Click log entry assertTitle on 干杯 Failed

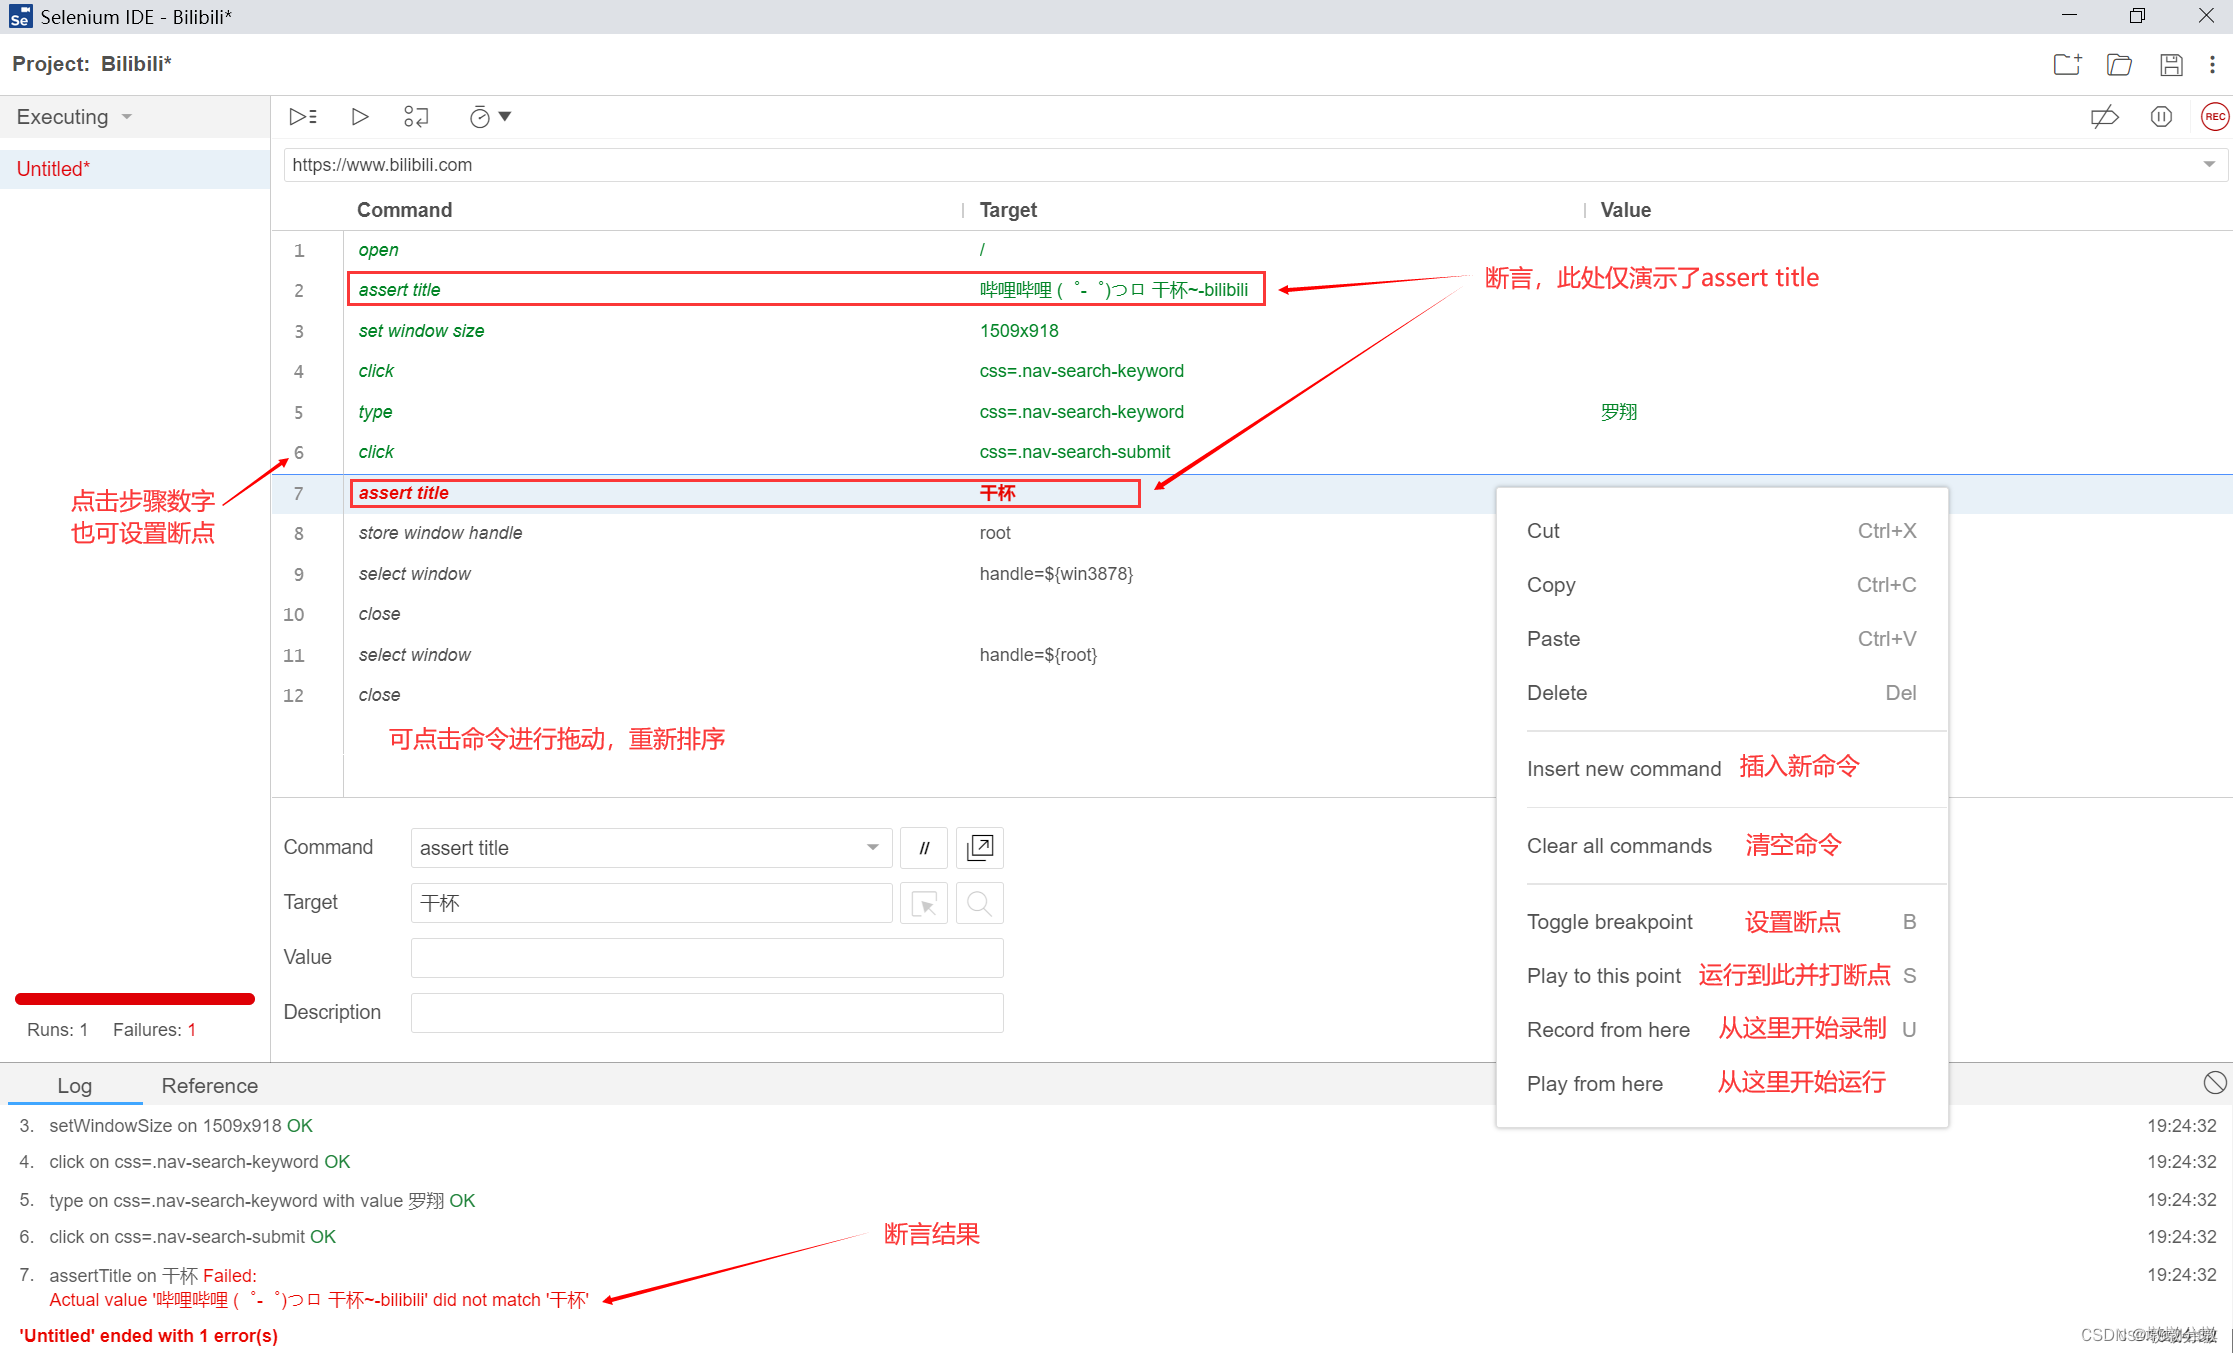pos(153,1276)
